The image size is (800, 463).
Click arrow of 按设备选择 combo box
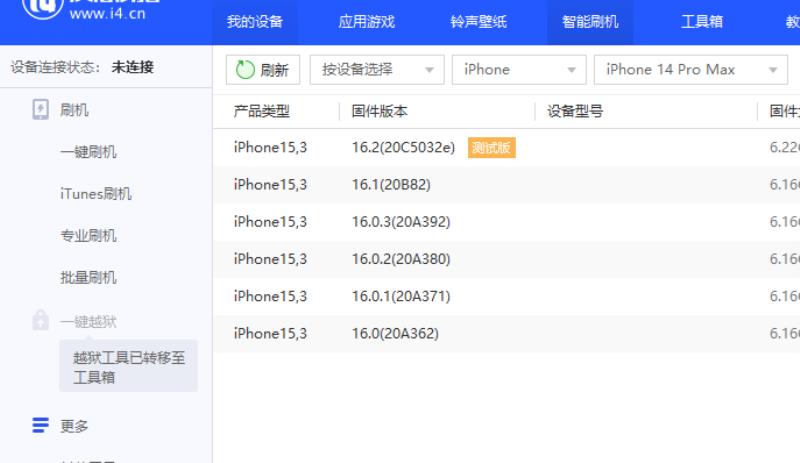[x=430, y=70]
